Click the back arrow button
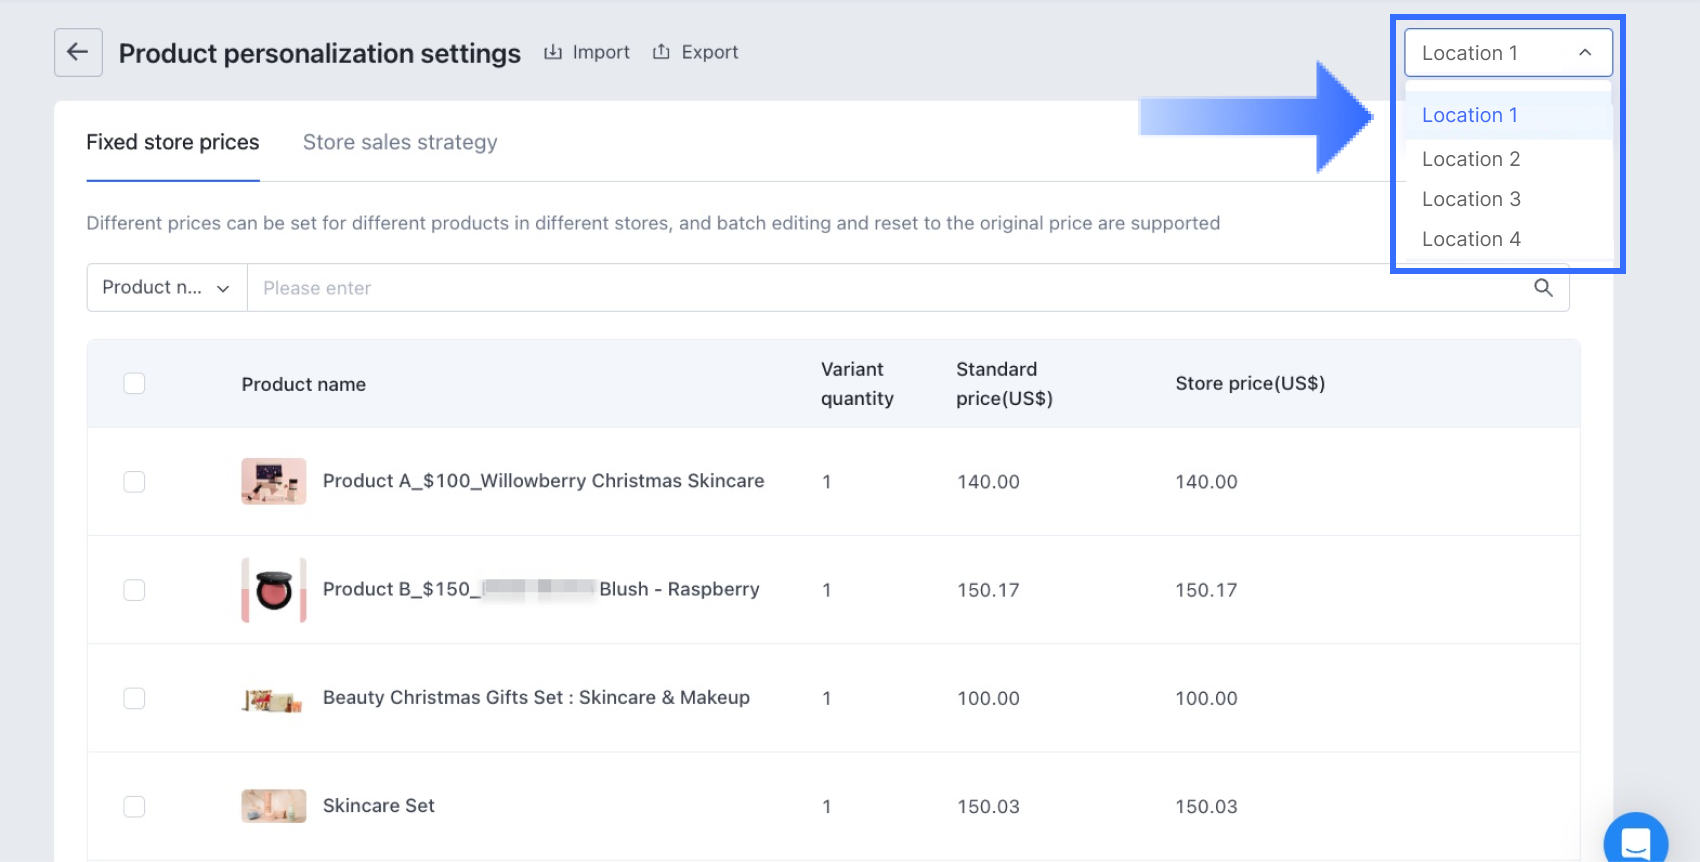This screenshot has width=1700, height=862. [x=78, y=53]
